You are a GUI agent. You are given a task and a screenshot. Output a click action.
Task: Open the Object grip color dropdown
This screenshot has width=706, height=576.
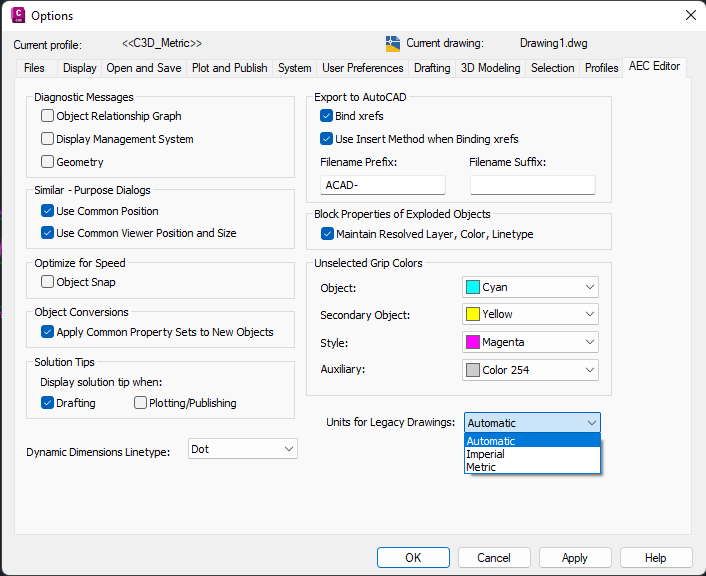tap(530, 287)
